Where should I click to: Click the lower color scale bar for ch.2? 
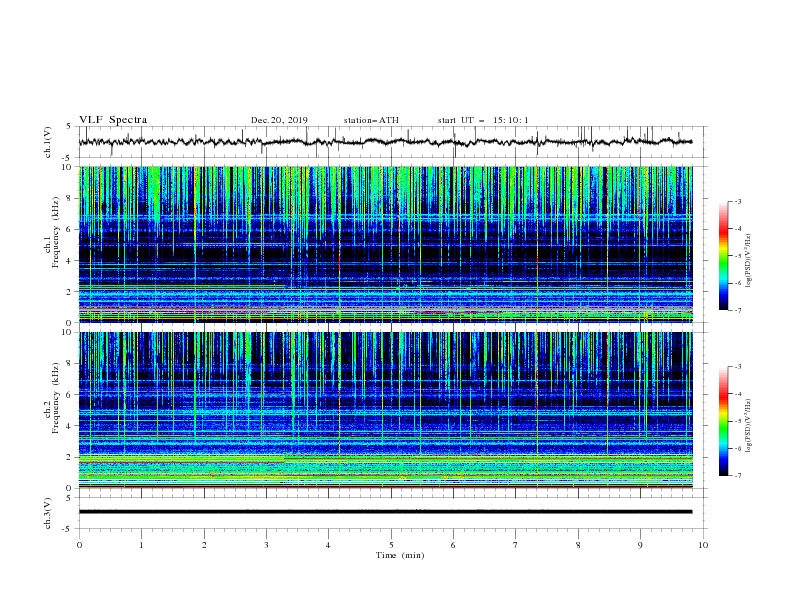[723, 421]
